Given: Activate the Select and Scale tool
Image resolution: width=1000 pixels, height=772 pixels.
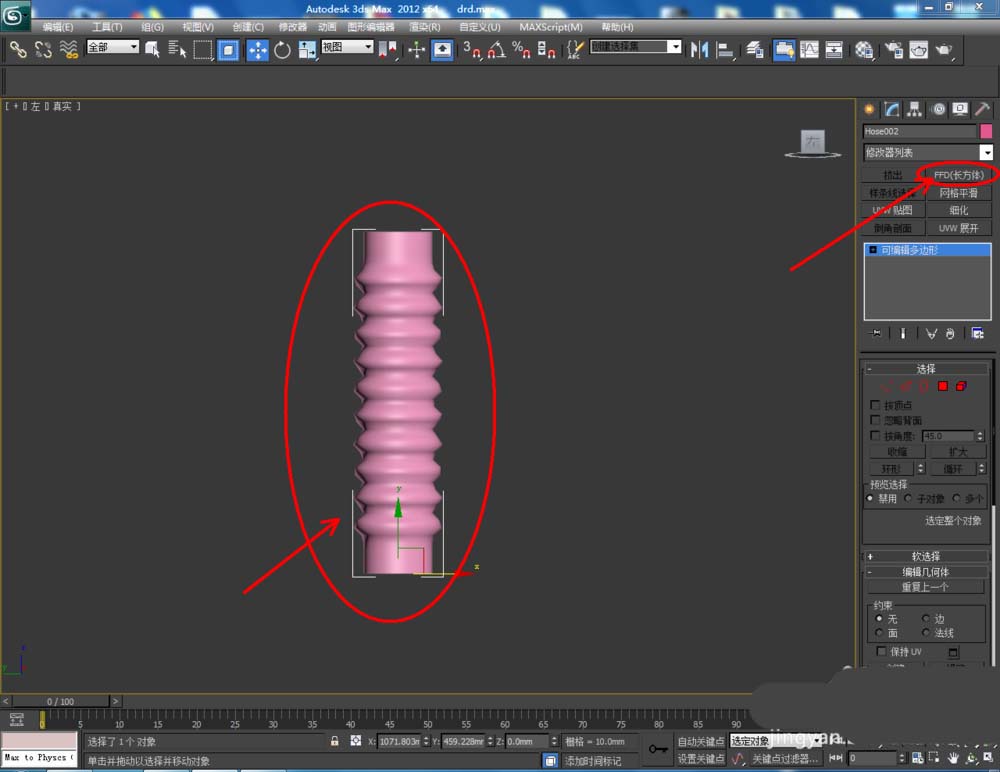Looking at the screenshot, I should click(307, 49).
